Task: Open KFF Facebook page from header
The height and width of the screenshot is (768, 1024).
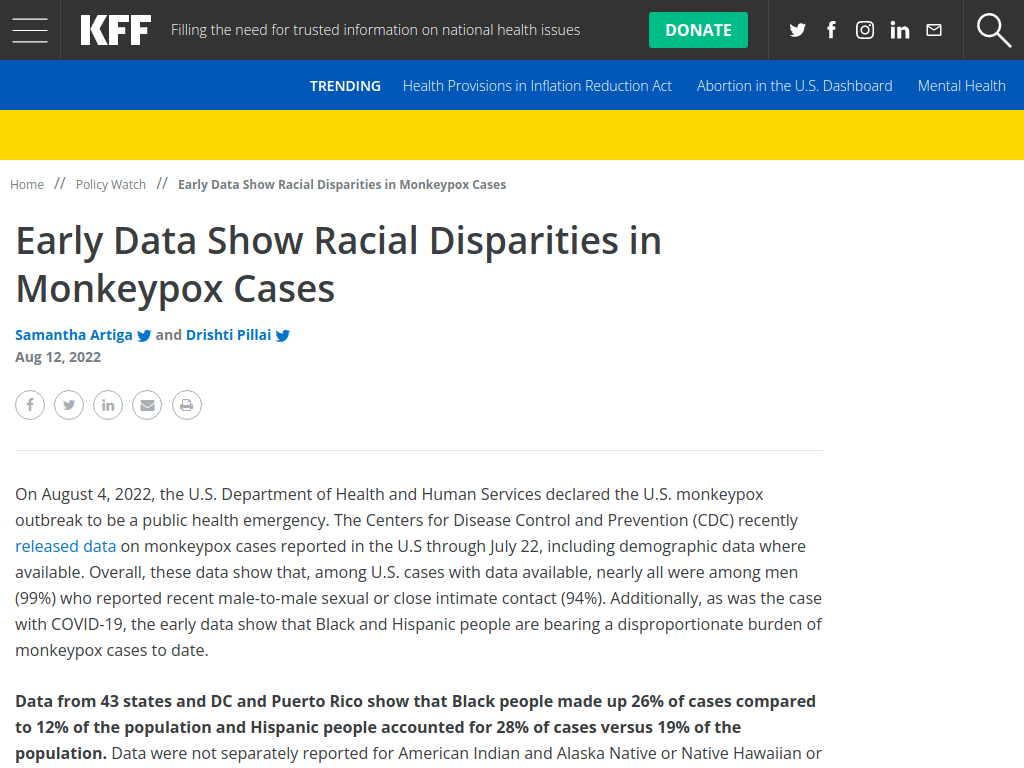Action: coord(831,30)
